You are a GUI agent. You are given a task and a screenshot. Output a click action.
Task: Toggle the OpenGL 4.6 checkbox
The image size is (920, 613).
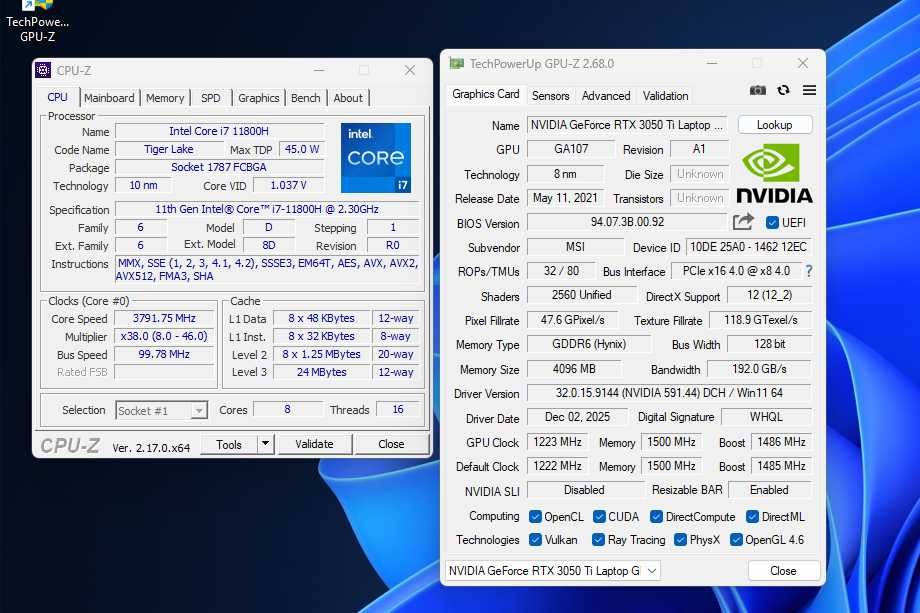(x=736, y=539)
